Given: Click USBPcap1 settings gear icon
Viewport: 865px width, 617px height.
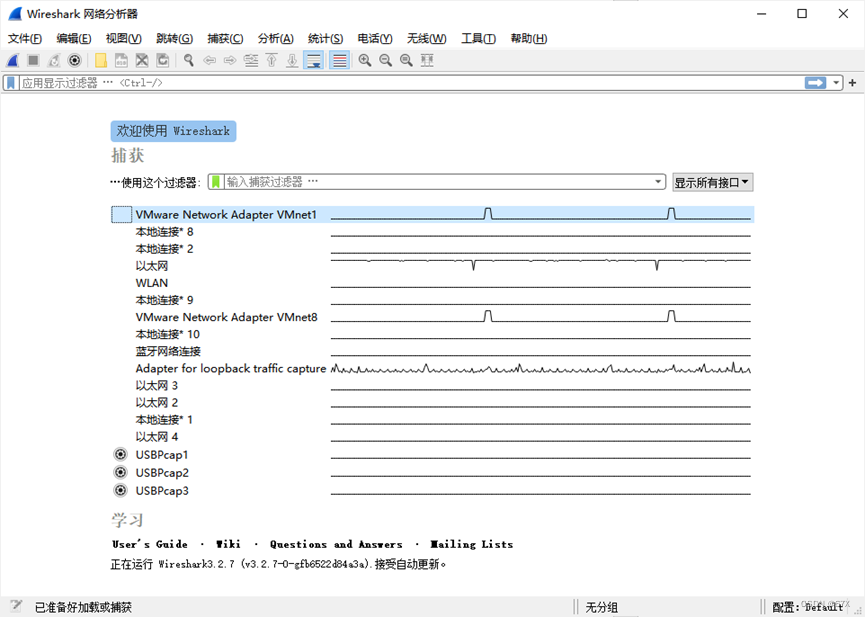Looking at the screenshot, I should (x=120, y=455).
